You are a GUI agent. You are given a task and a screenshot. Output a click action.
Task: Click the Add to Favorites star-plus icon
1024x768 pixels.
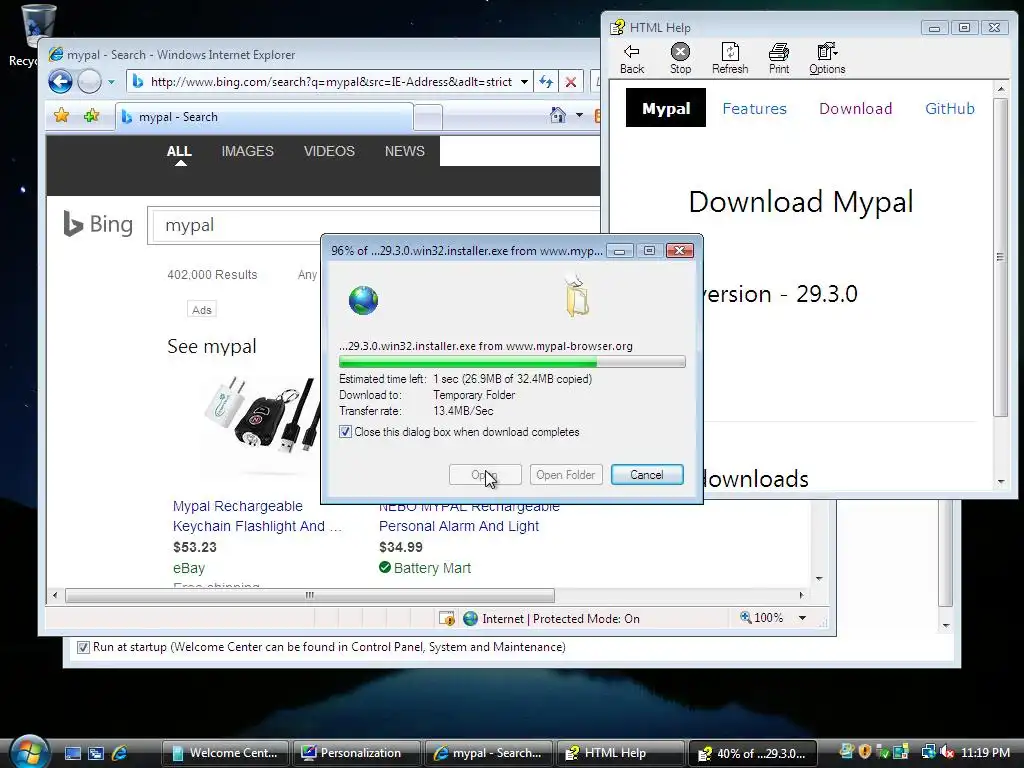click(x=91, y=116)
